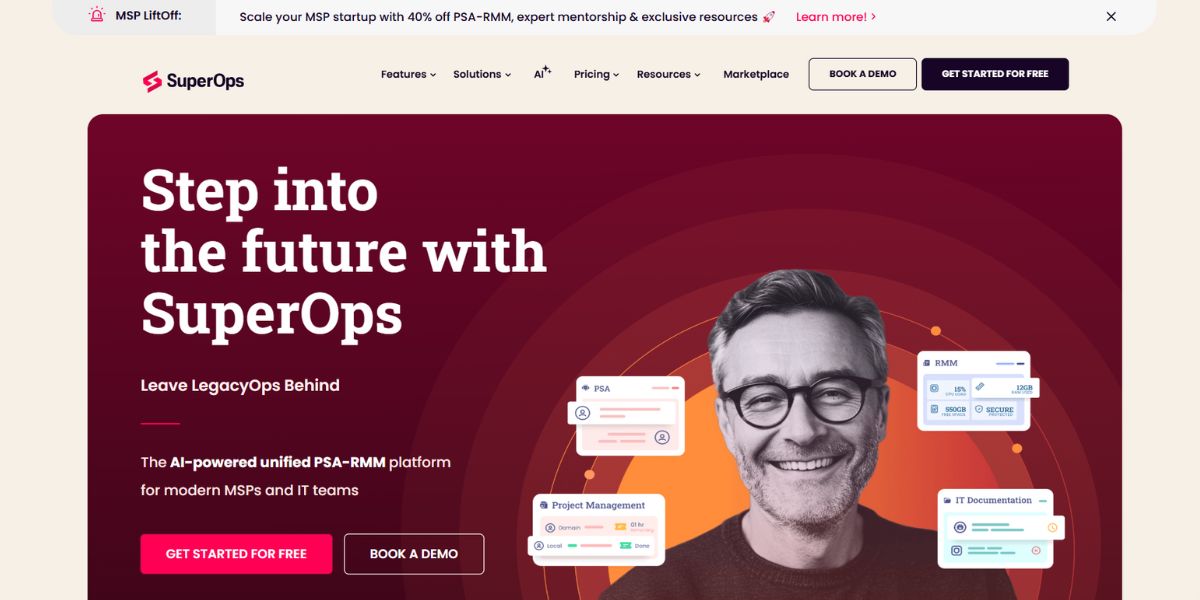Select the PSA card illustration

coord(627,415)
